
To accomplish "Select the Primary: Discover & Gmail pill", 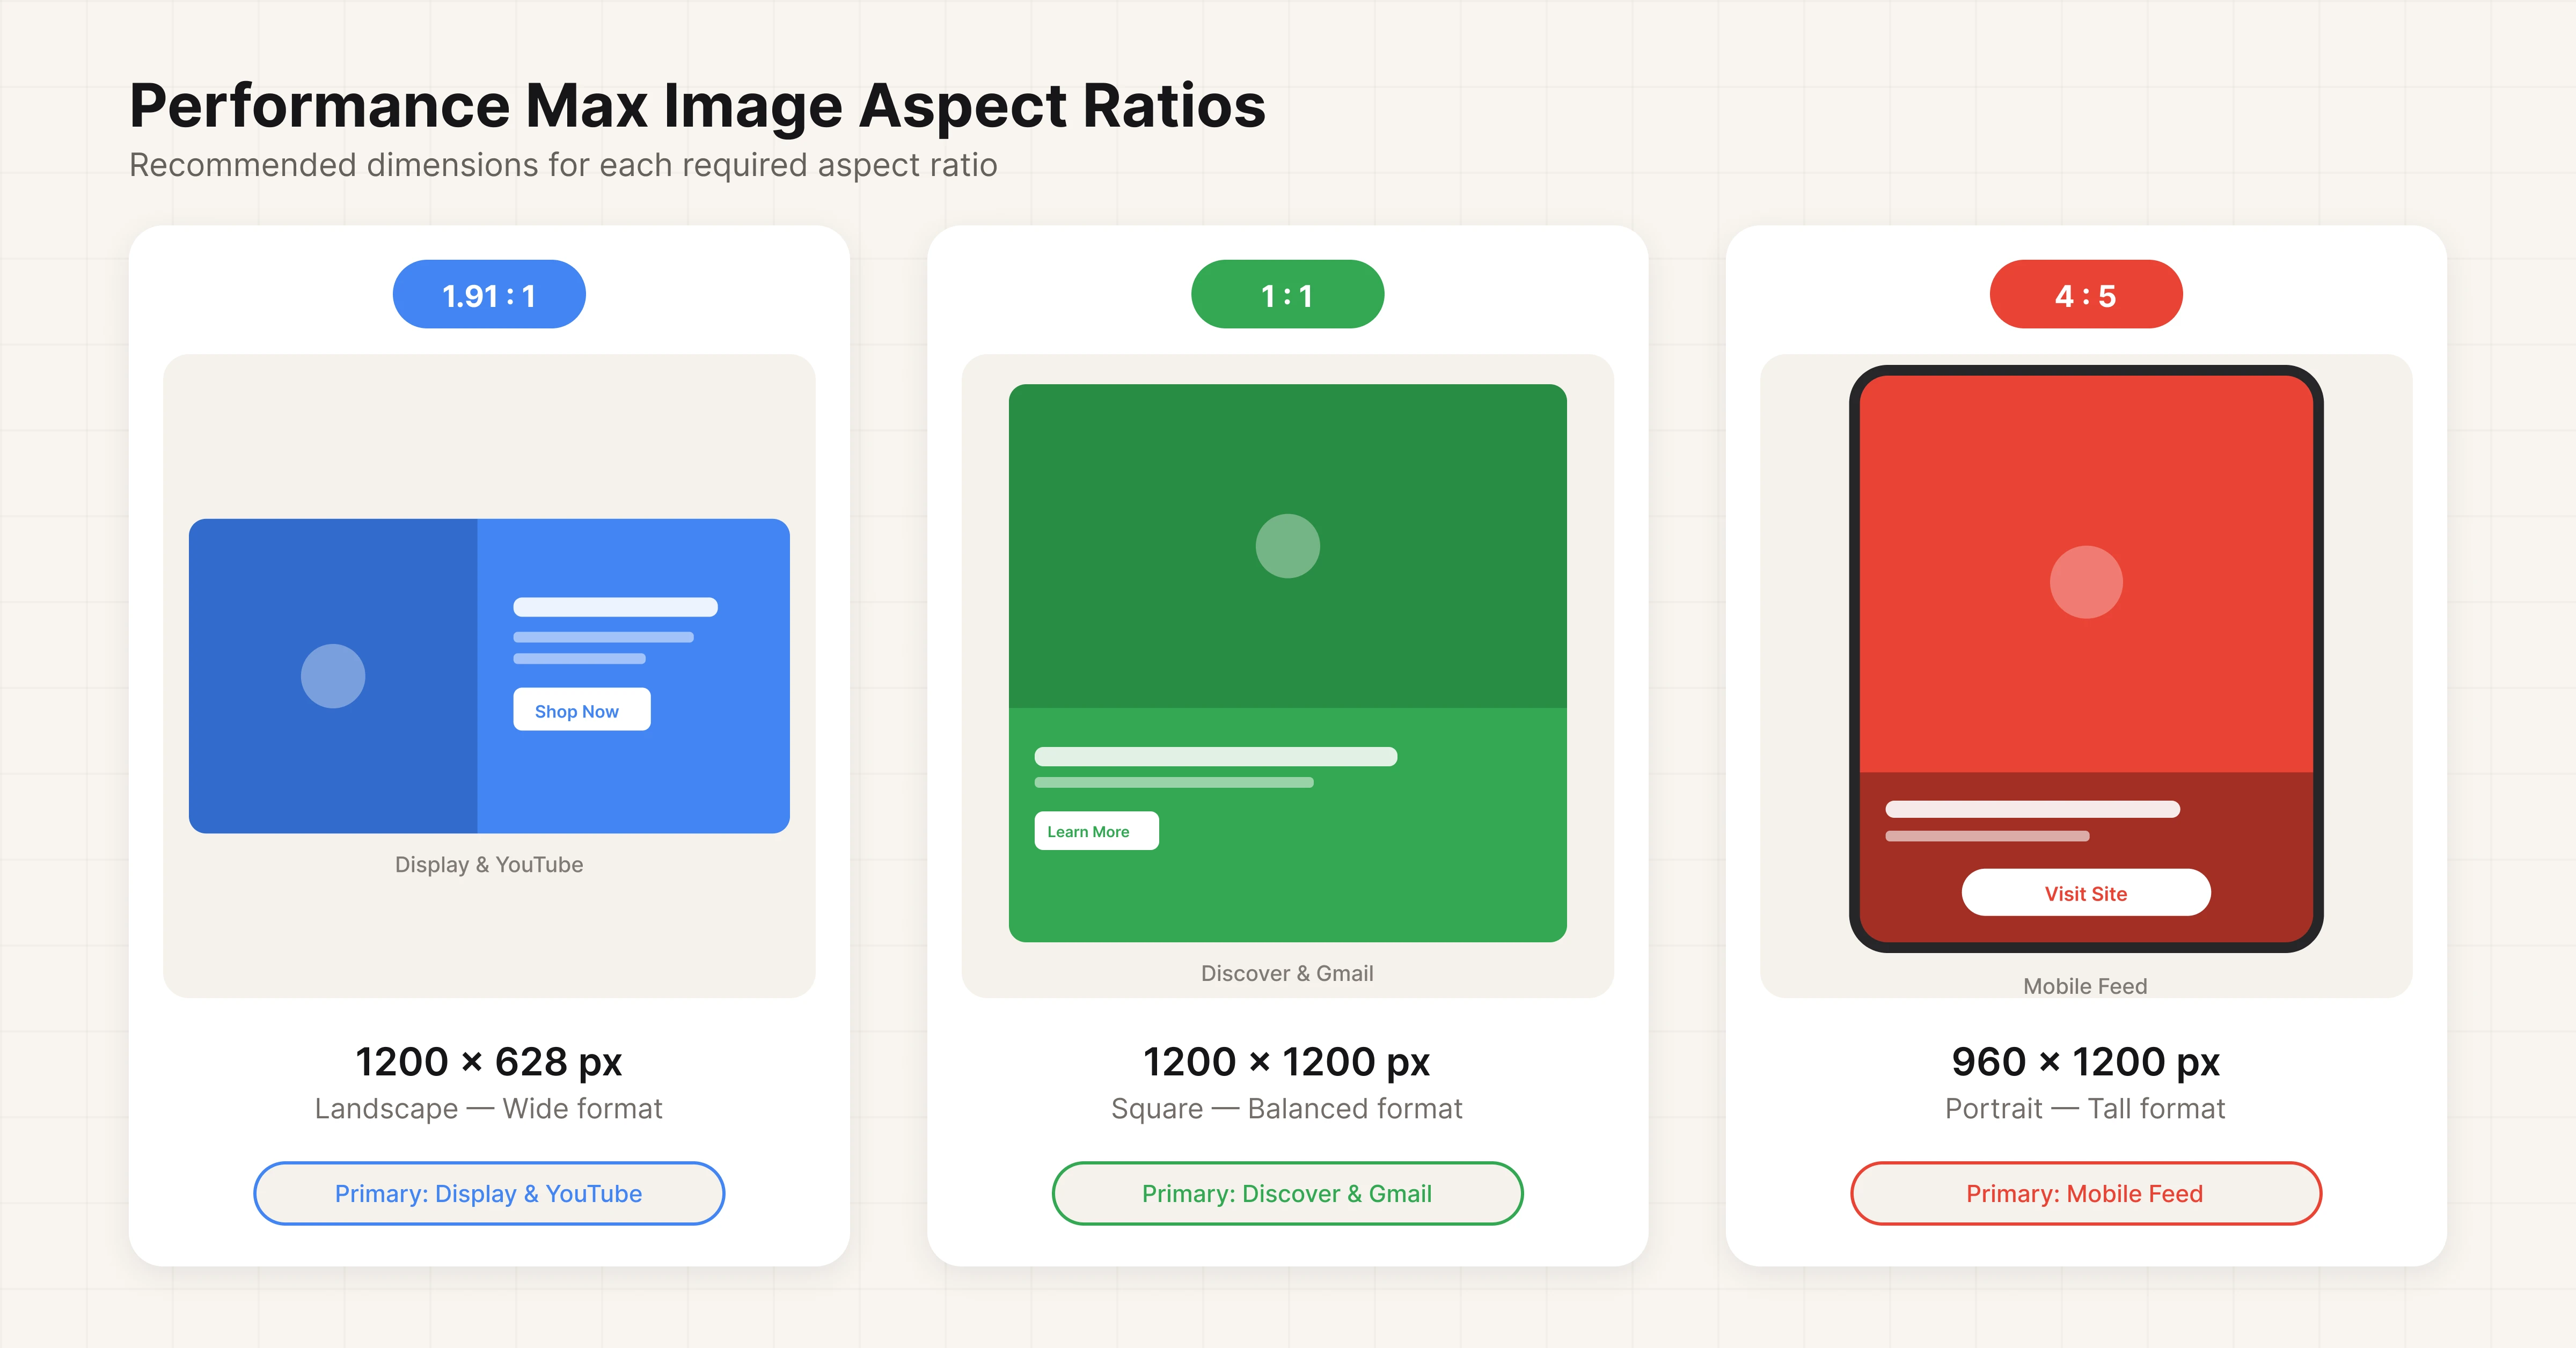I will [1287, 1193].
